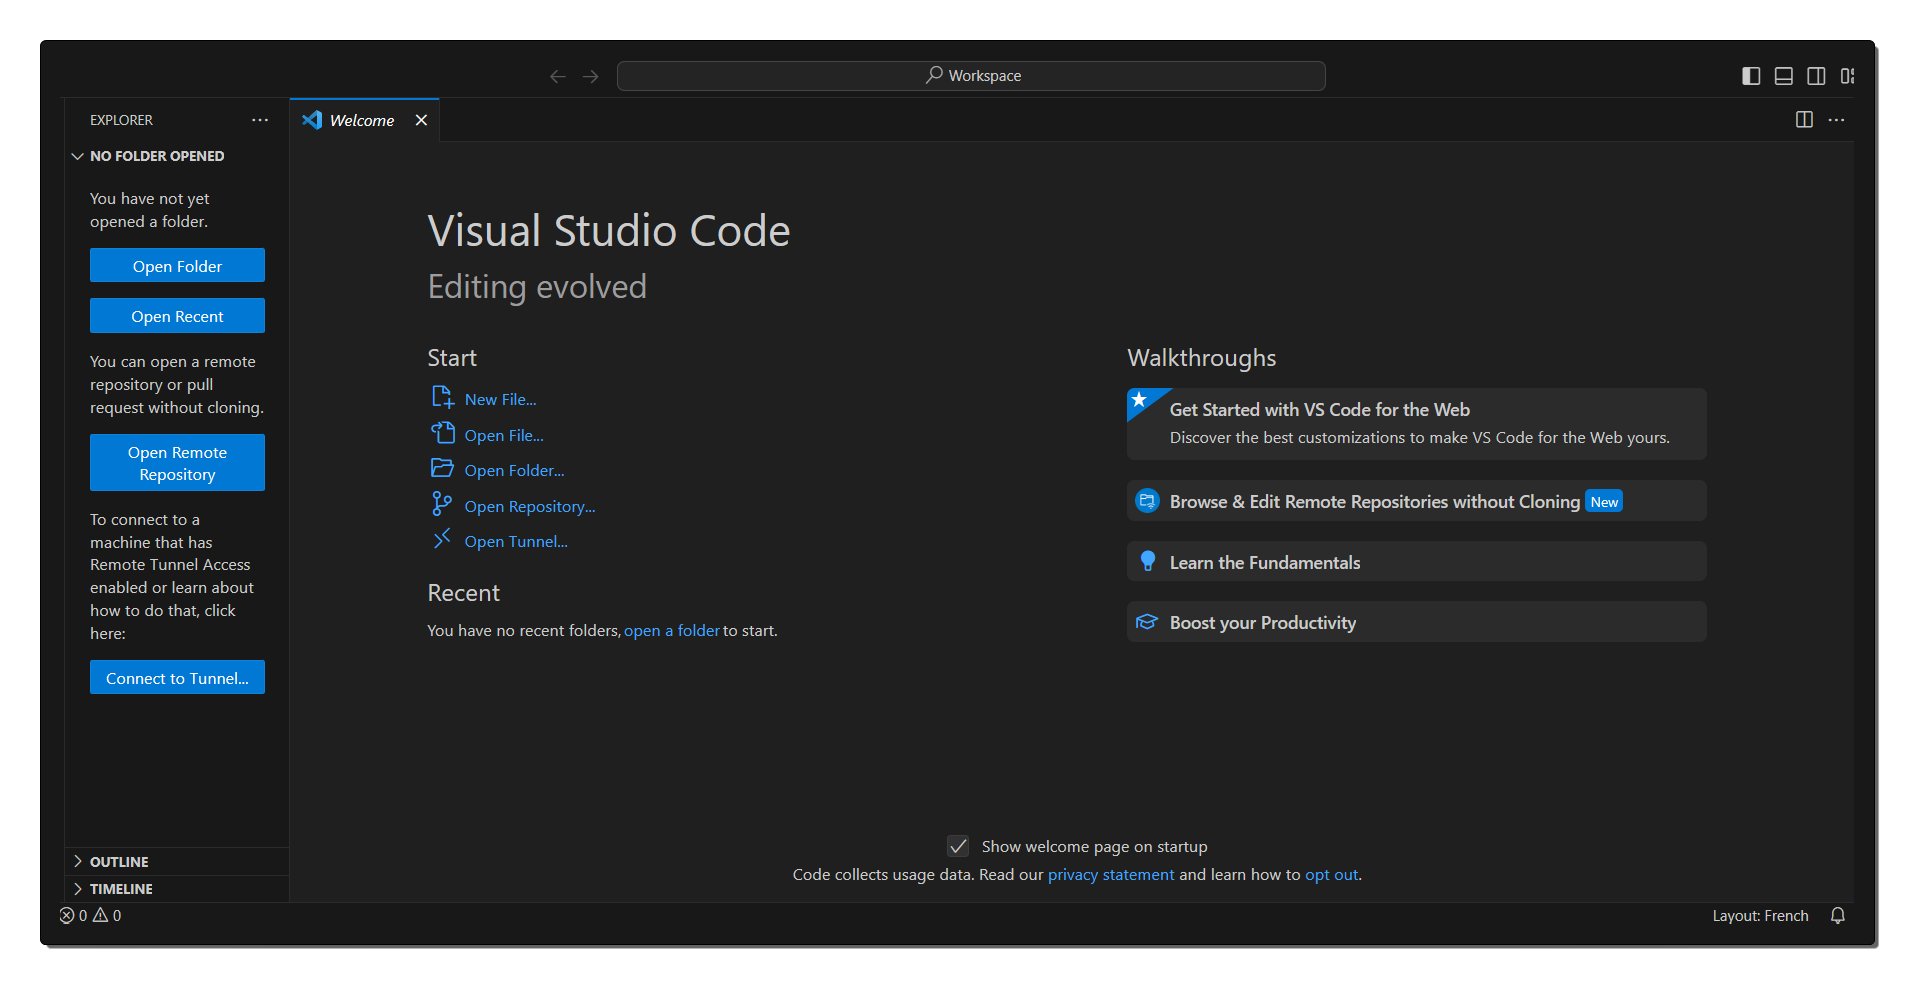Click the Open Recent button
Screen dimensions: 1914x984
click(x=177, y=316)
